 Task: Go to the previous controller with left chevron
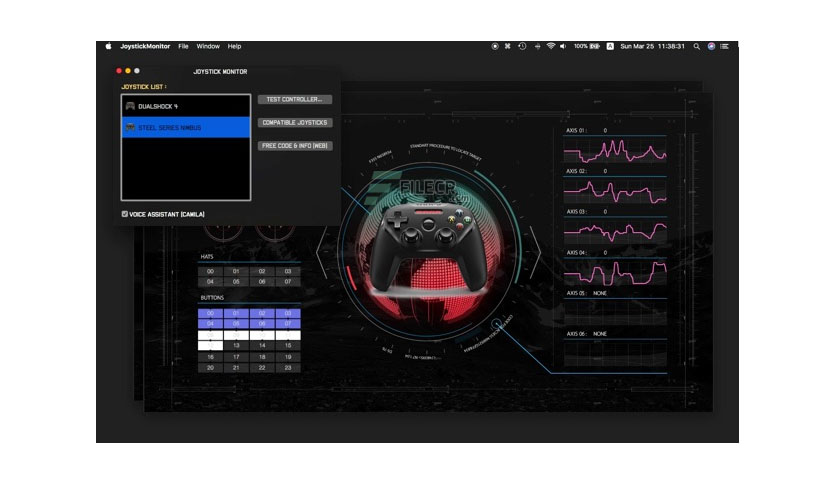[321, 252]
